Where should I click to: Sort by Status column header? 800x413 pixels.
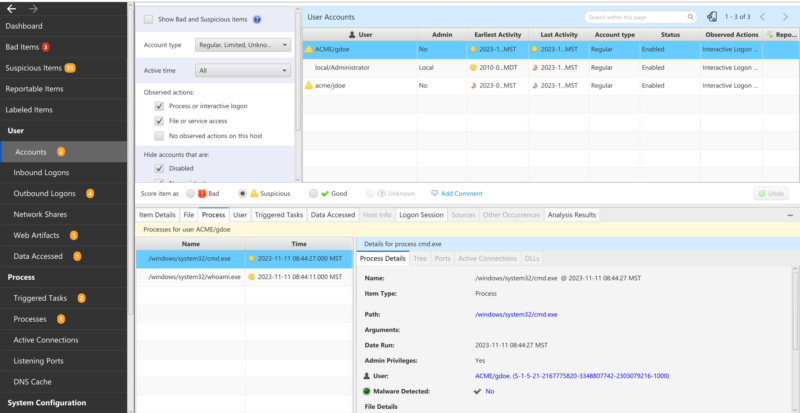pyautogui.click(x=670, y=35)
